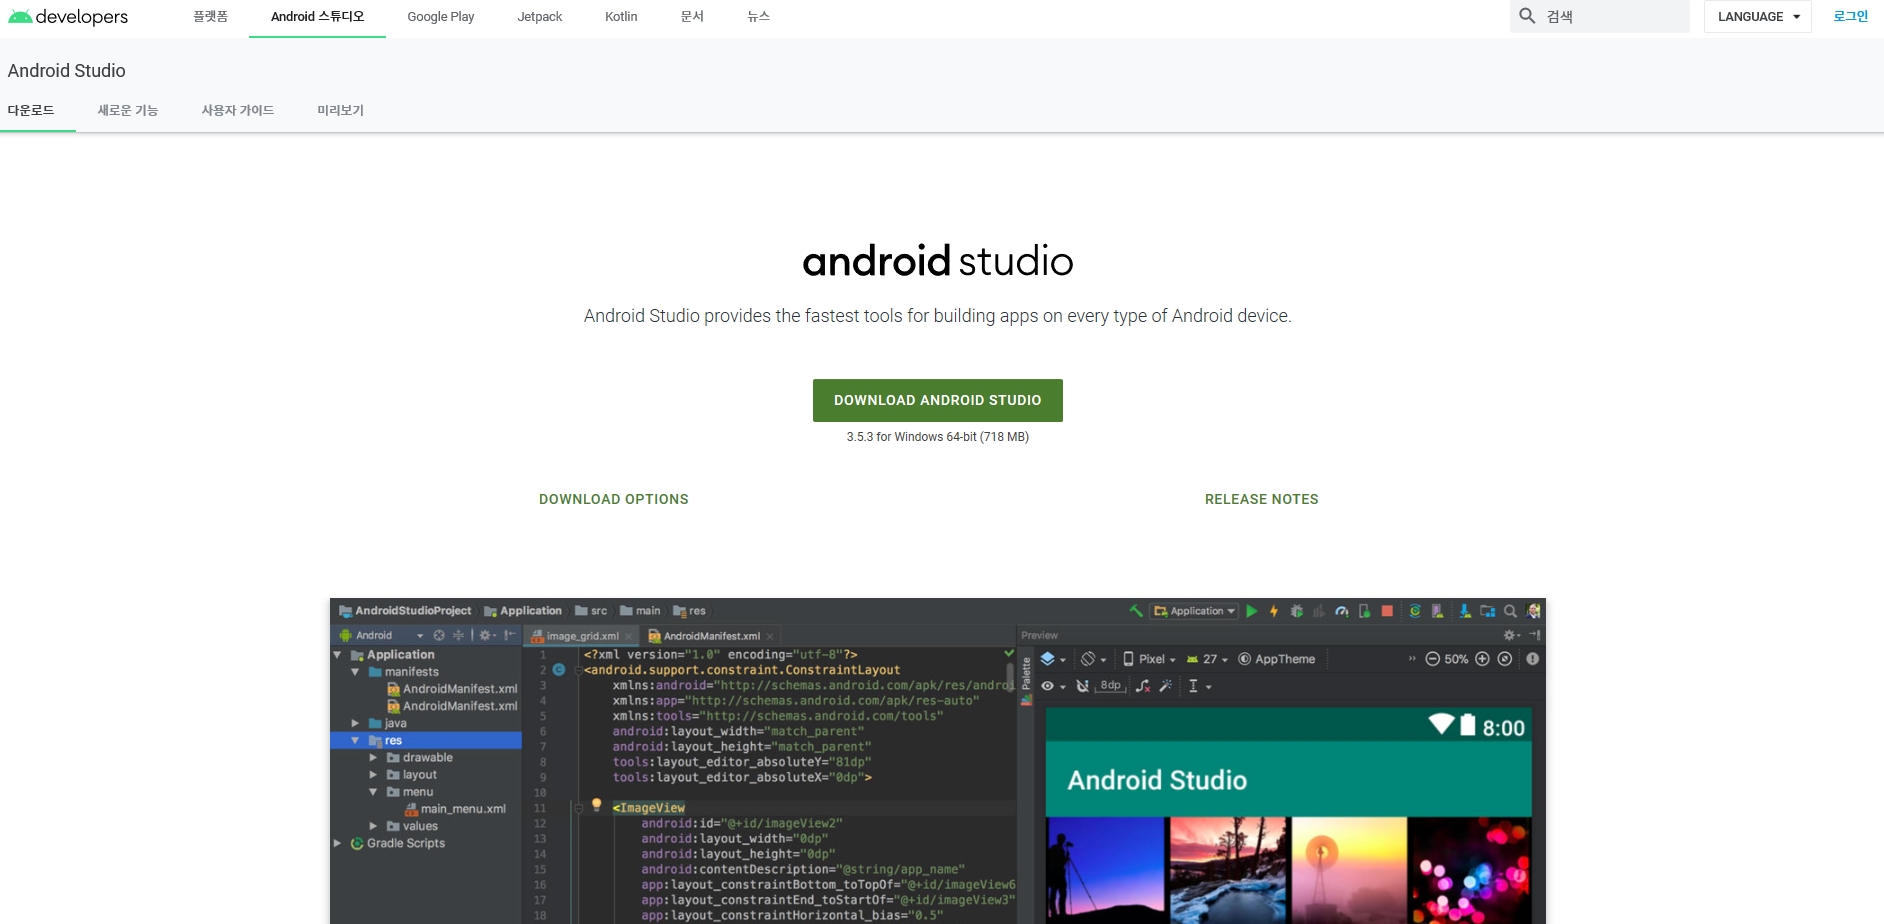
Task: Open the 뉴스 nav link
Action: point(759,17)
